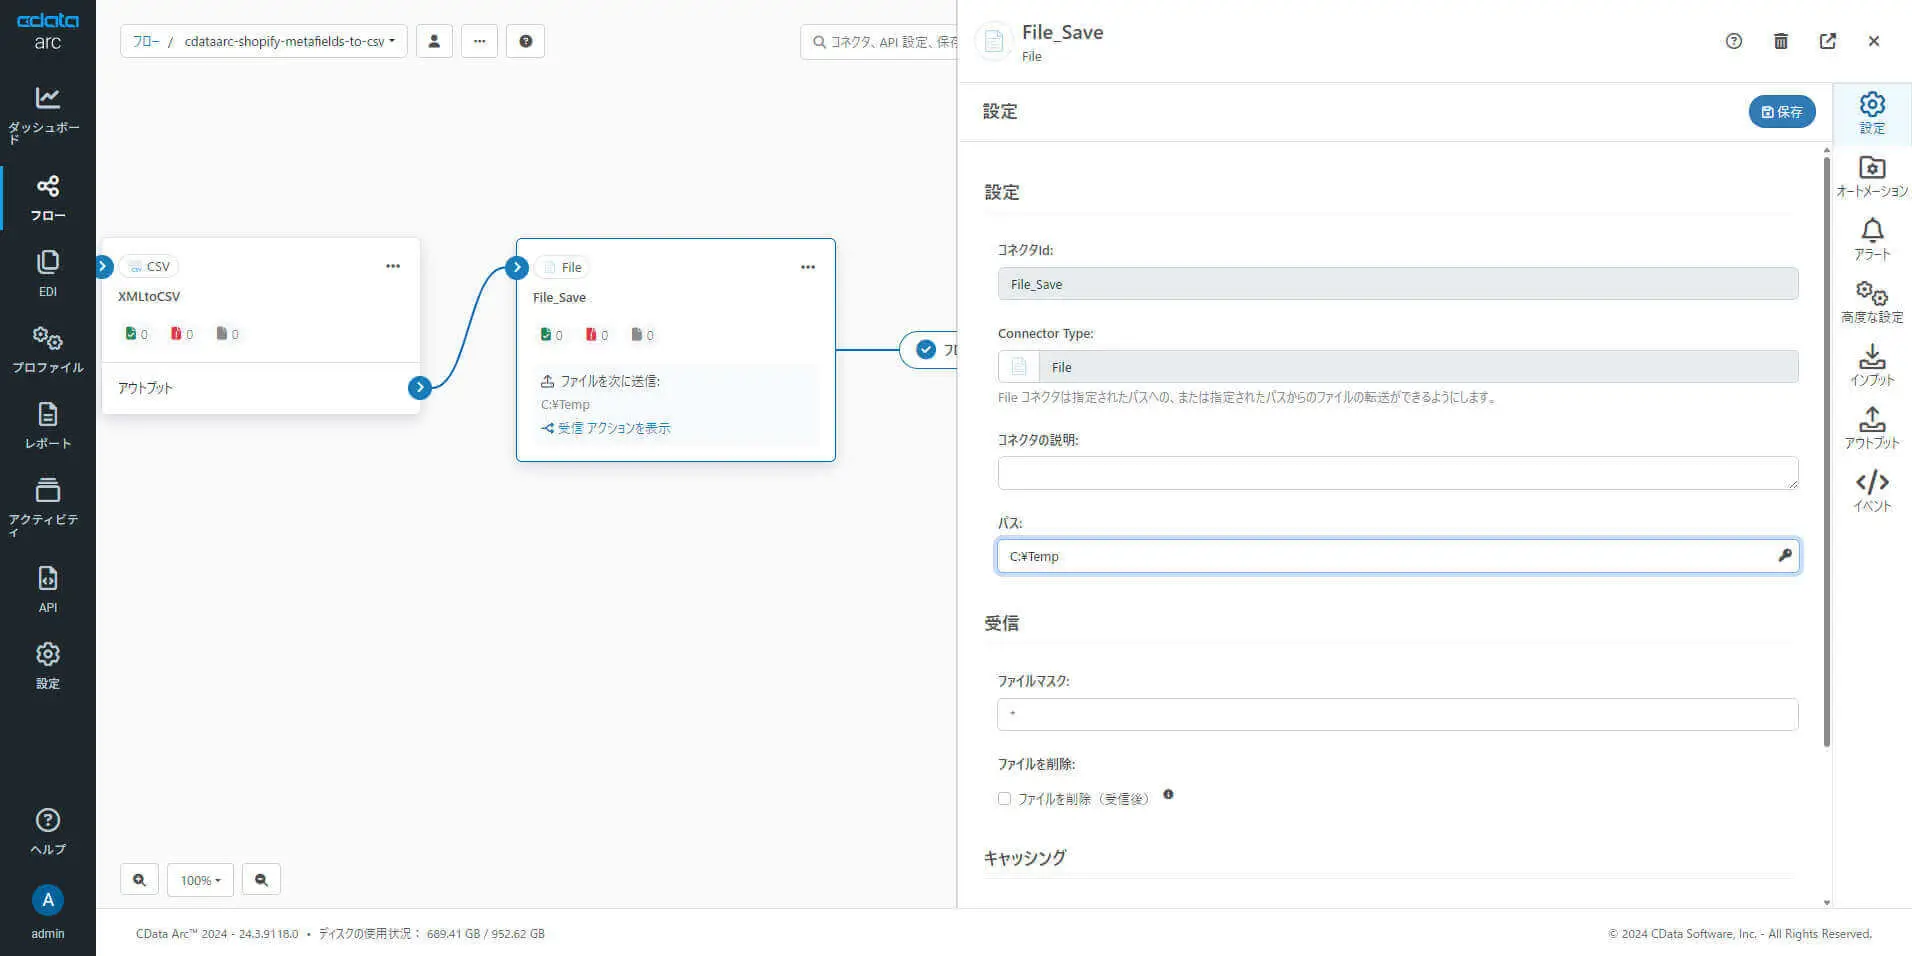Switch to the Advanced Settings tab
Screen dimensions: 1912x956
[1871, 302]
